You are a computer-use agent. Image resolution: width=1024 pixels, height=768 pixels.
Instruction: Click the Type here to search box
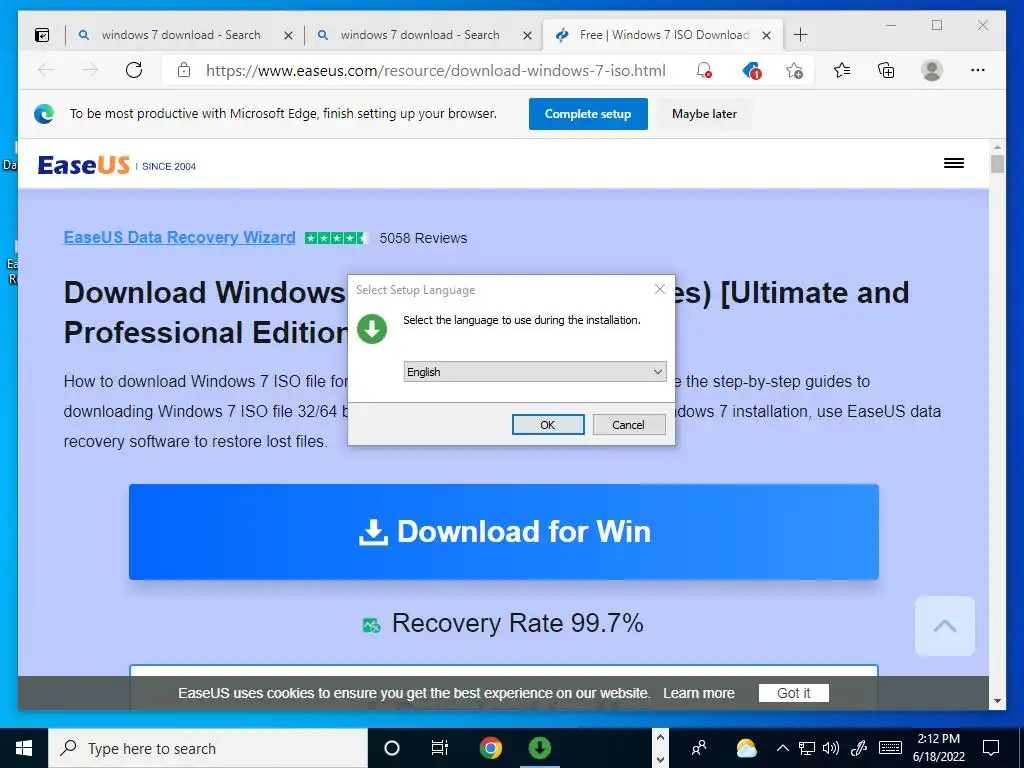(x=208, y=748)
